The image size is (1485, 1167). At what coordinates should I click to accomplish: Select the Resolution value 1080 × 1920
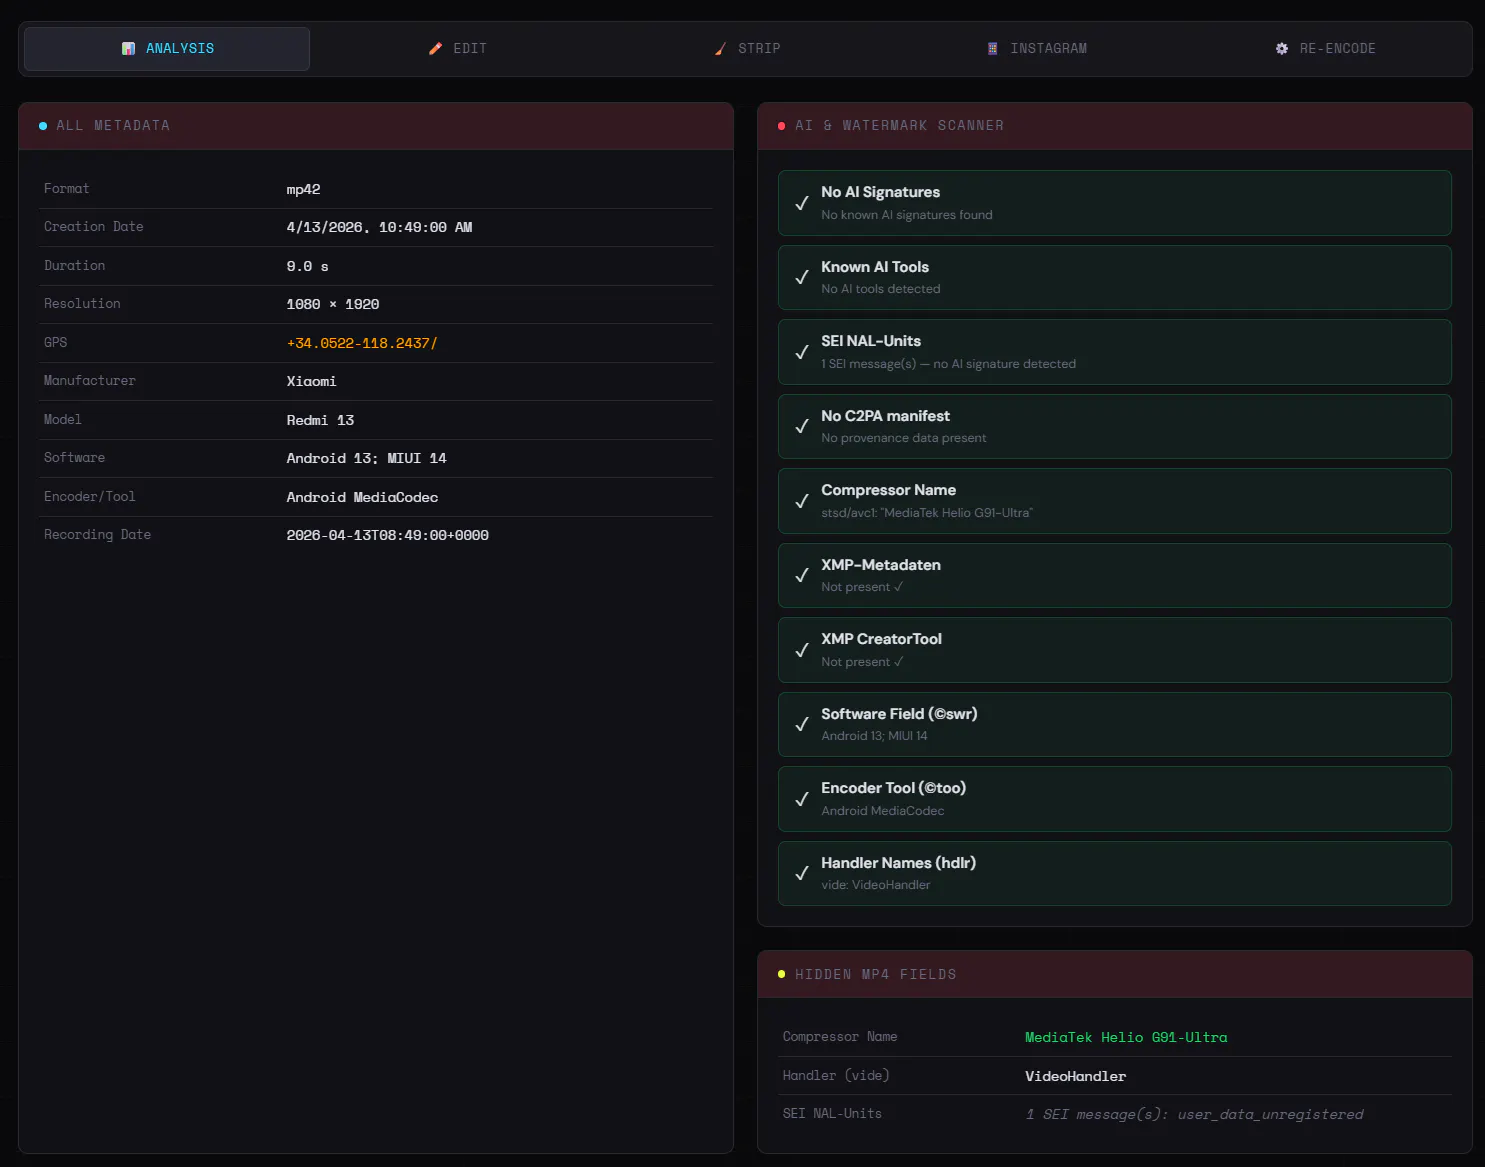point(333,304)
